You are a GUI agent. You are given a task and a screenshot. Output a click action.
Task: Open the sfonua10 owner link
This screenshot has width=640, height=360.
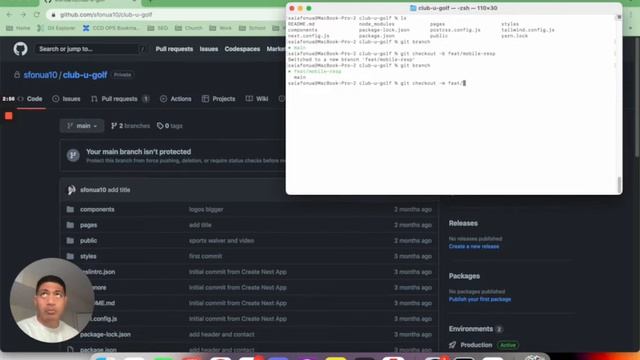(x=40, y=75)
